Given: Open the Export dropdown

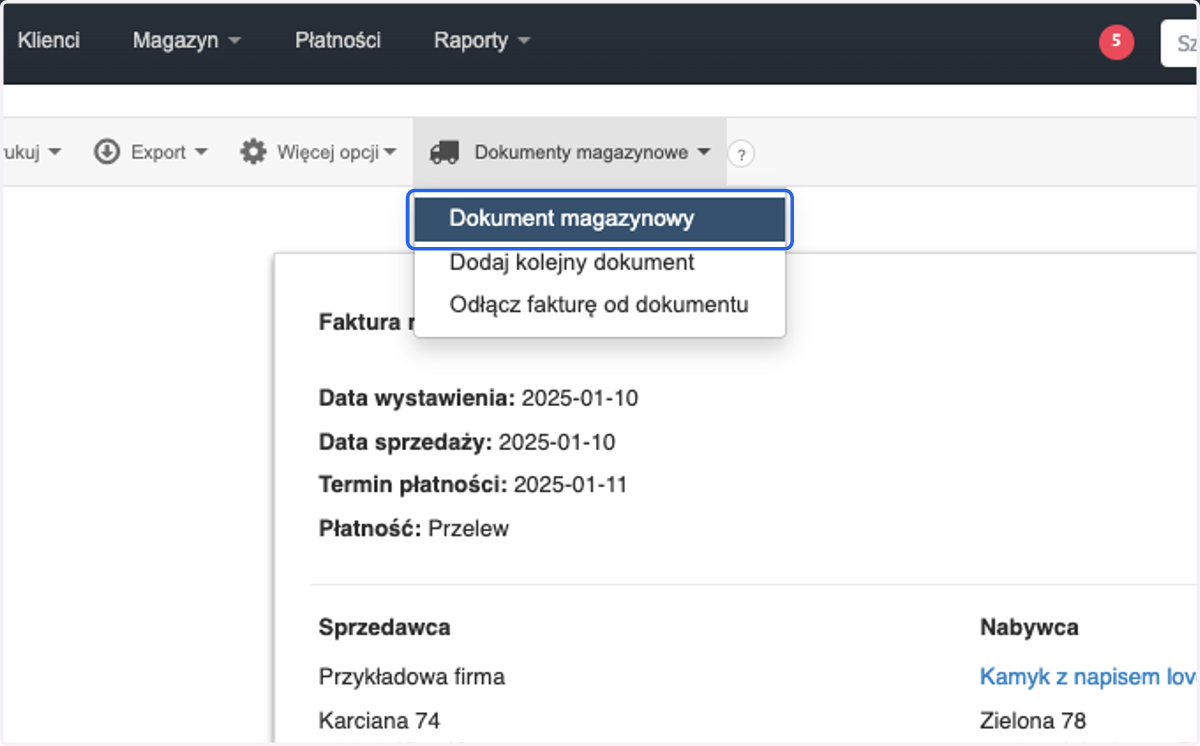Looking at the screenshot, I should [151, 152].
